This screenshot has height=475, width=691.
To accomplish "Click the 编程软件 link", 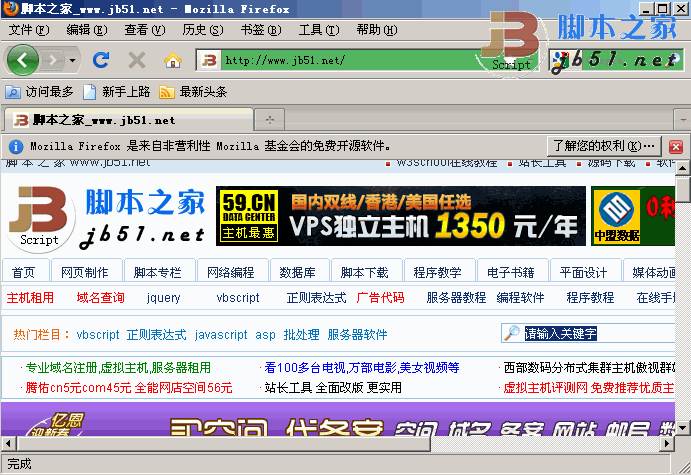I will coord(520,298).
